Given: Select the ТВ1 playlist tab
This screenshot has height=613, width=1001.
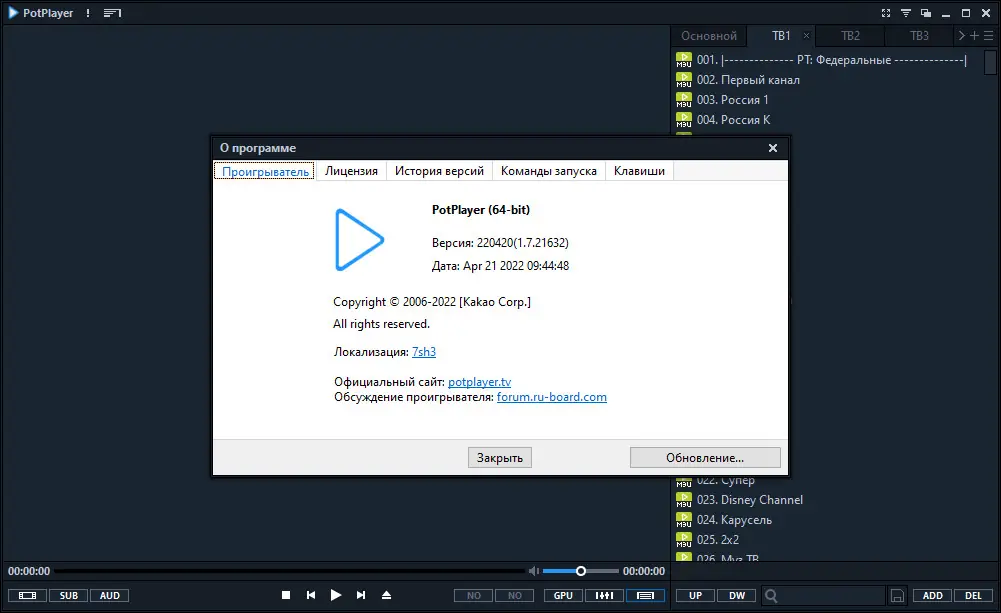Looking at the screenshot, I should click(x=781, y=36).
